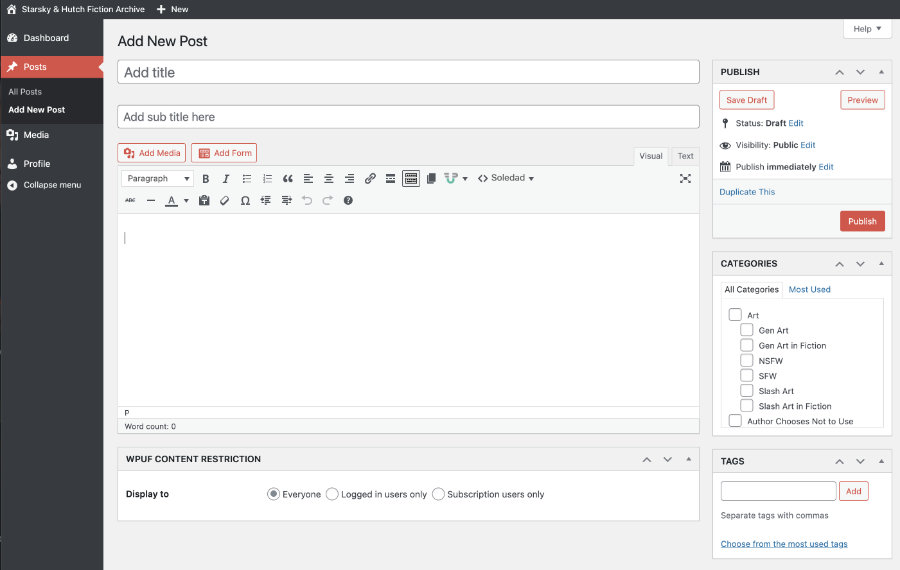The width and height of the screenshot is (900, 570).
Task: Move Categories panel up
Action: pos(839,264)
